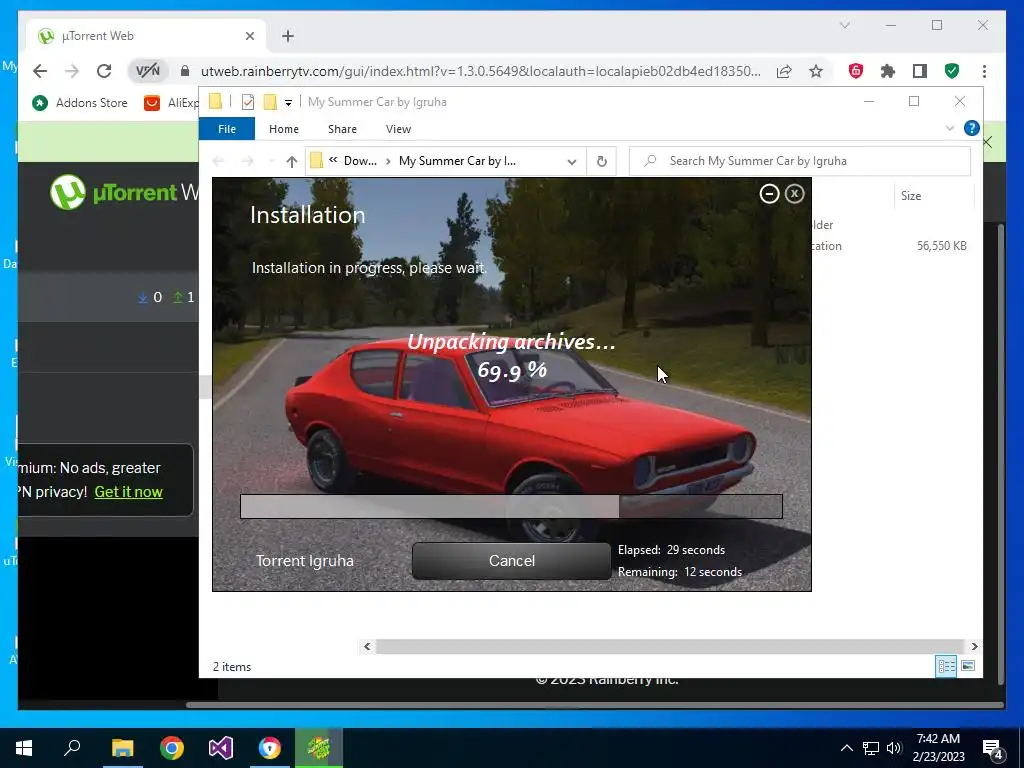Open the taskbar clock and calendar
This screenshot has height=768, width=1024.
point(938,748)
